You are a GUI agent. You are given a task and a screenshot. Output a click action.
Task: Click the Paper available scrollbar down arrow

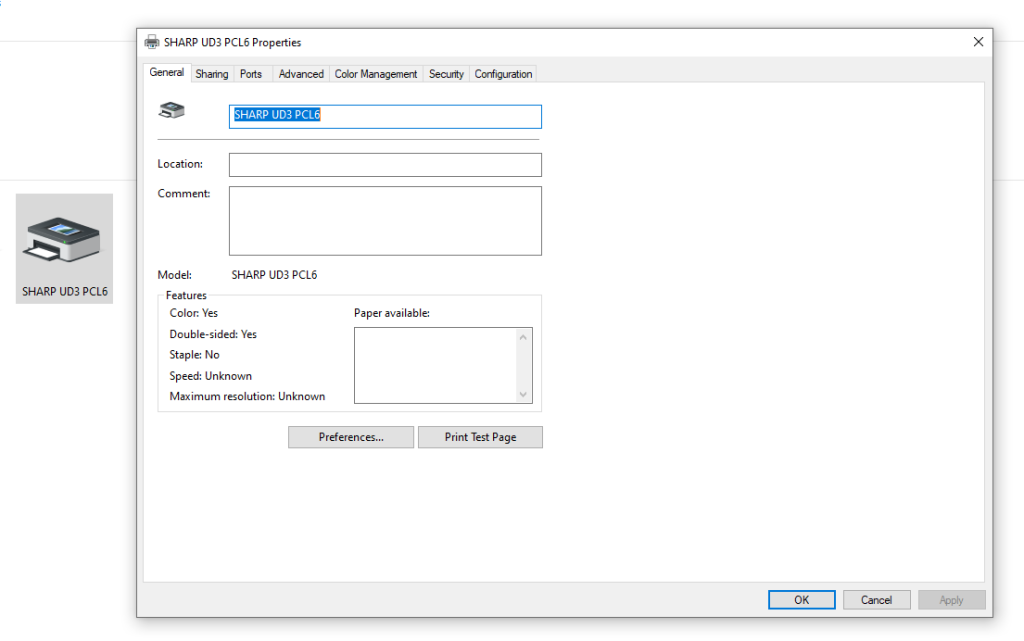pyautogui.click(x=524, y=396)
